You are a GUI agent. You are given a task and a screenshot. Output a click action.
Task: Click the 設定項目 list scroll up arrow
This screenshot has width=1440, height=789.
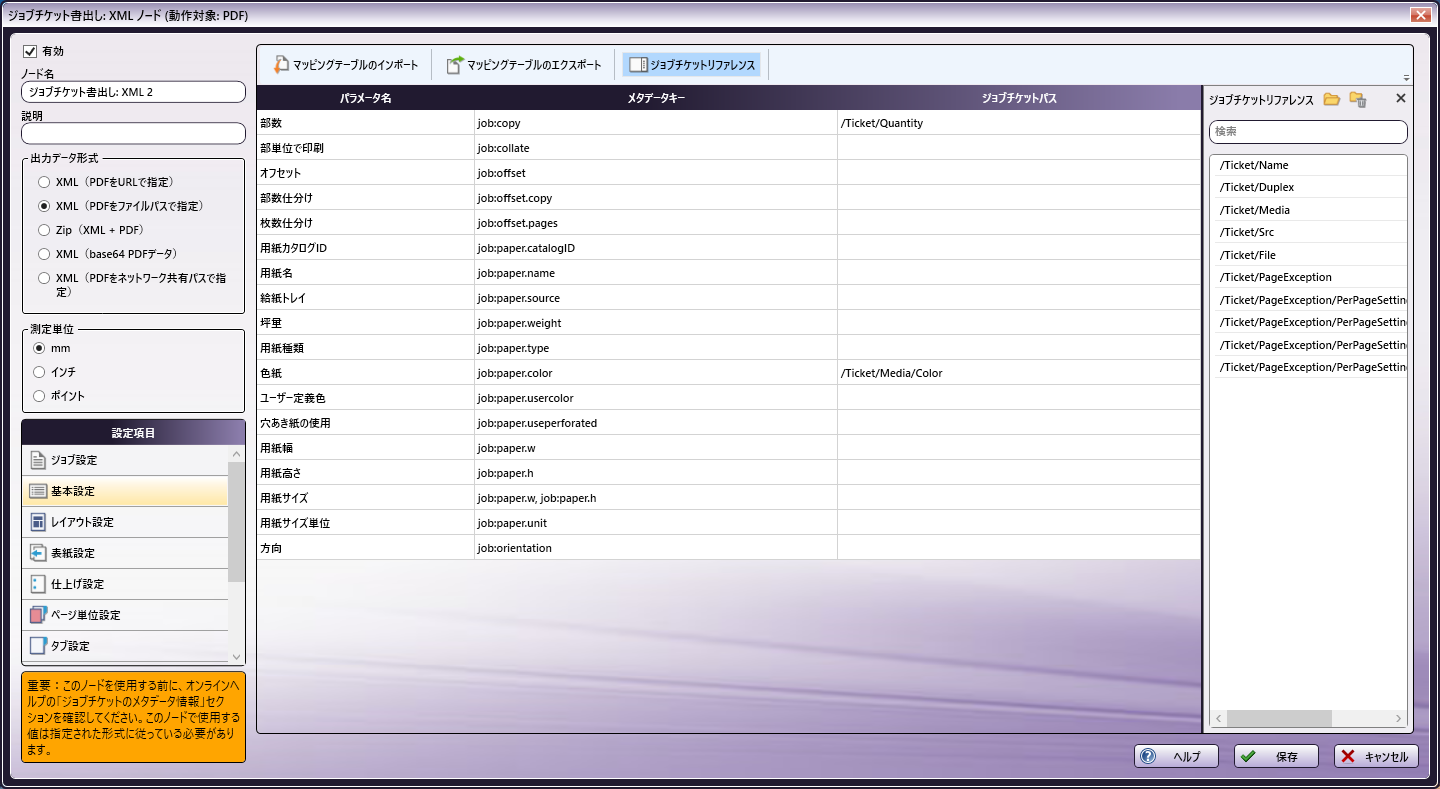236,453
